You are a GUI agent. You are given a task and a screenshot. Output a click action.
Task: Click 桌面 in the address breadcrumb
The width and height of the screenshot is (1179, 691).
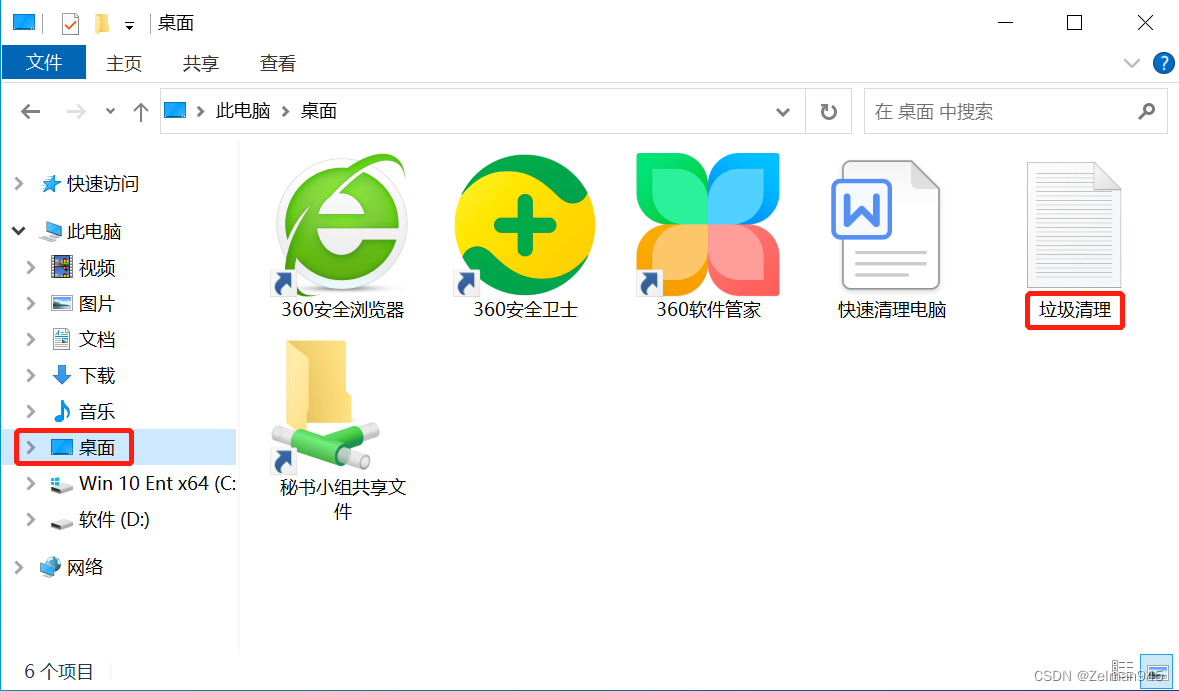tap(319, 111)
